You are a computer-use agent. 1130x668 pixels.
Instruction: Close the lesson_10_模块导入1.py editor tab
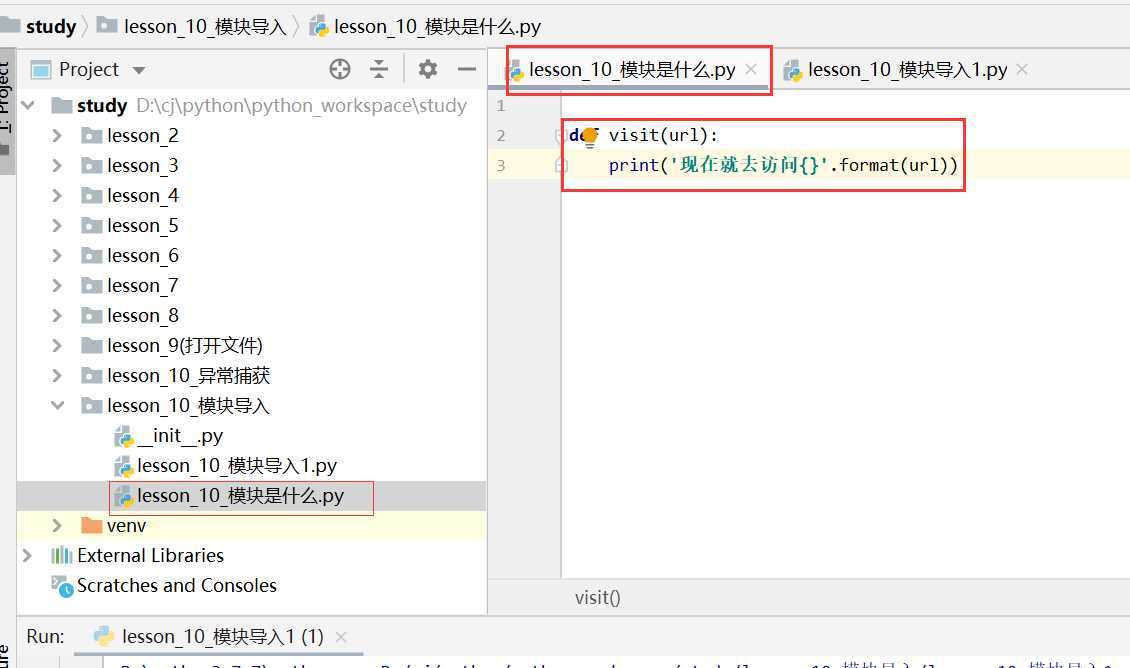(1022, 69)
